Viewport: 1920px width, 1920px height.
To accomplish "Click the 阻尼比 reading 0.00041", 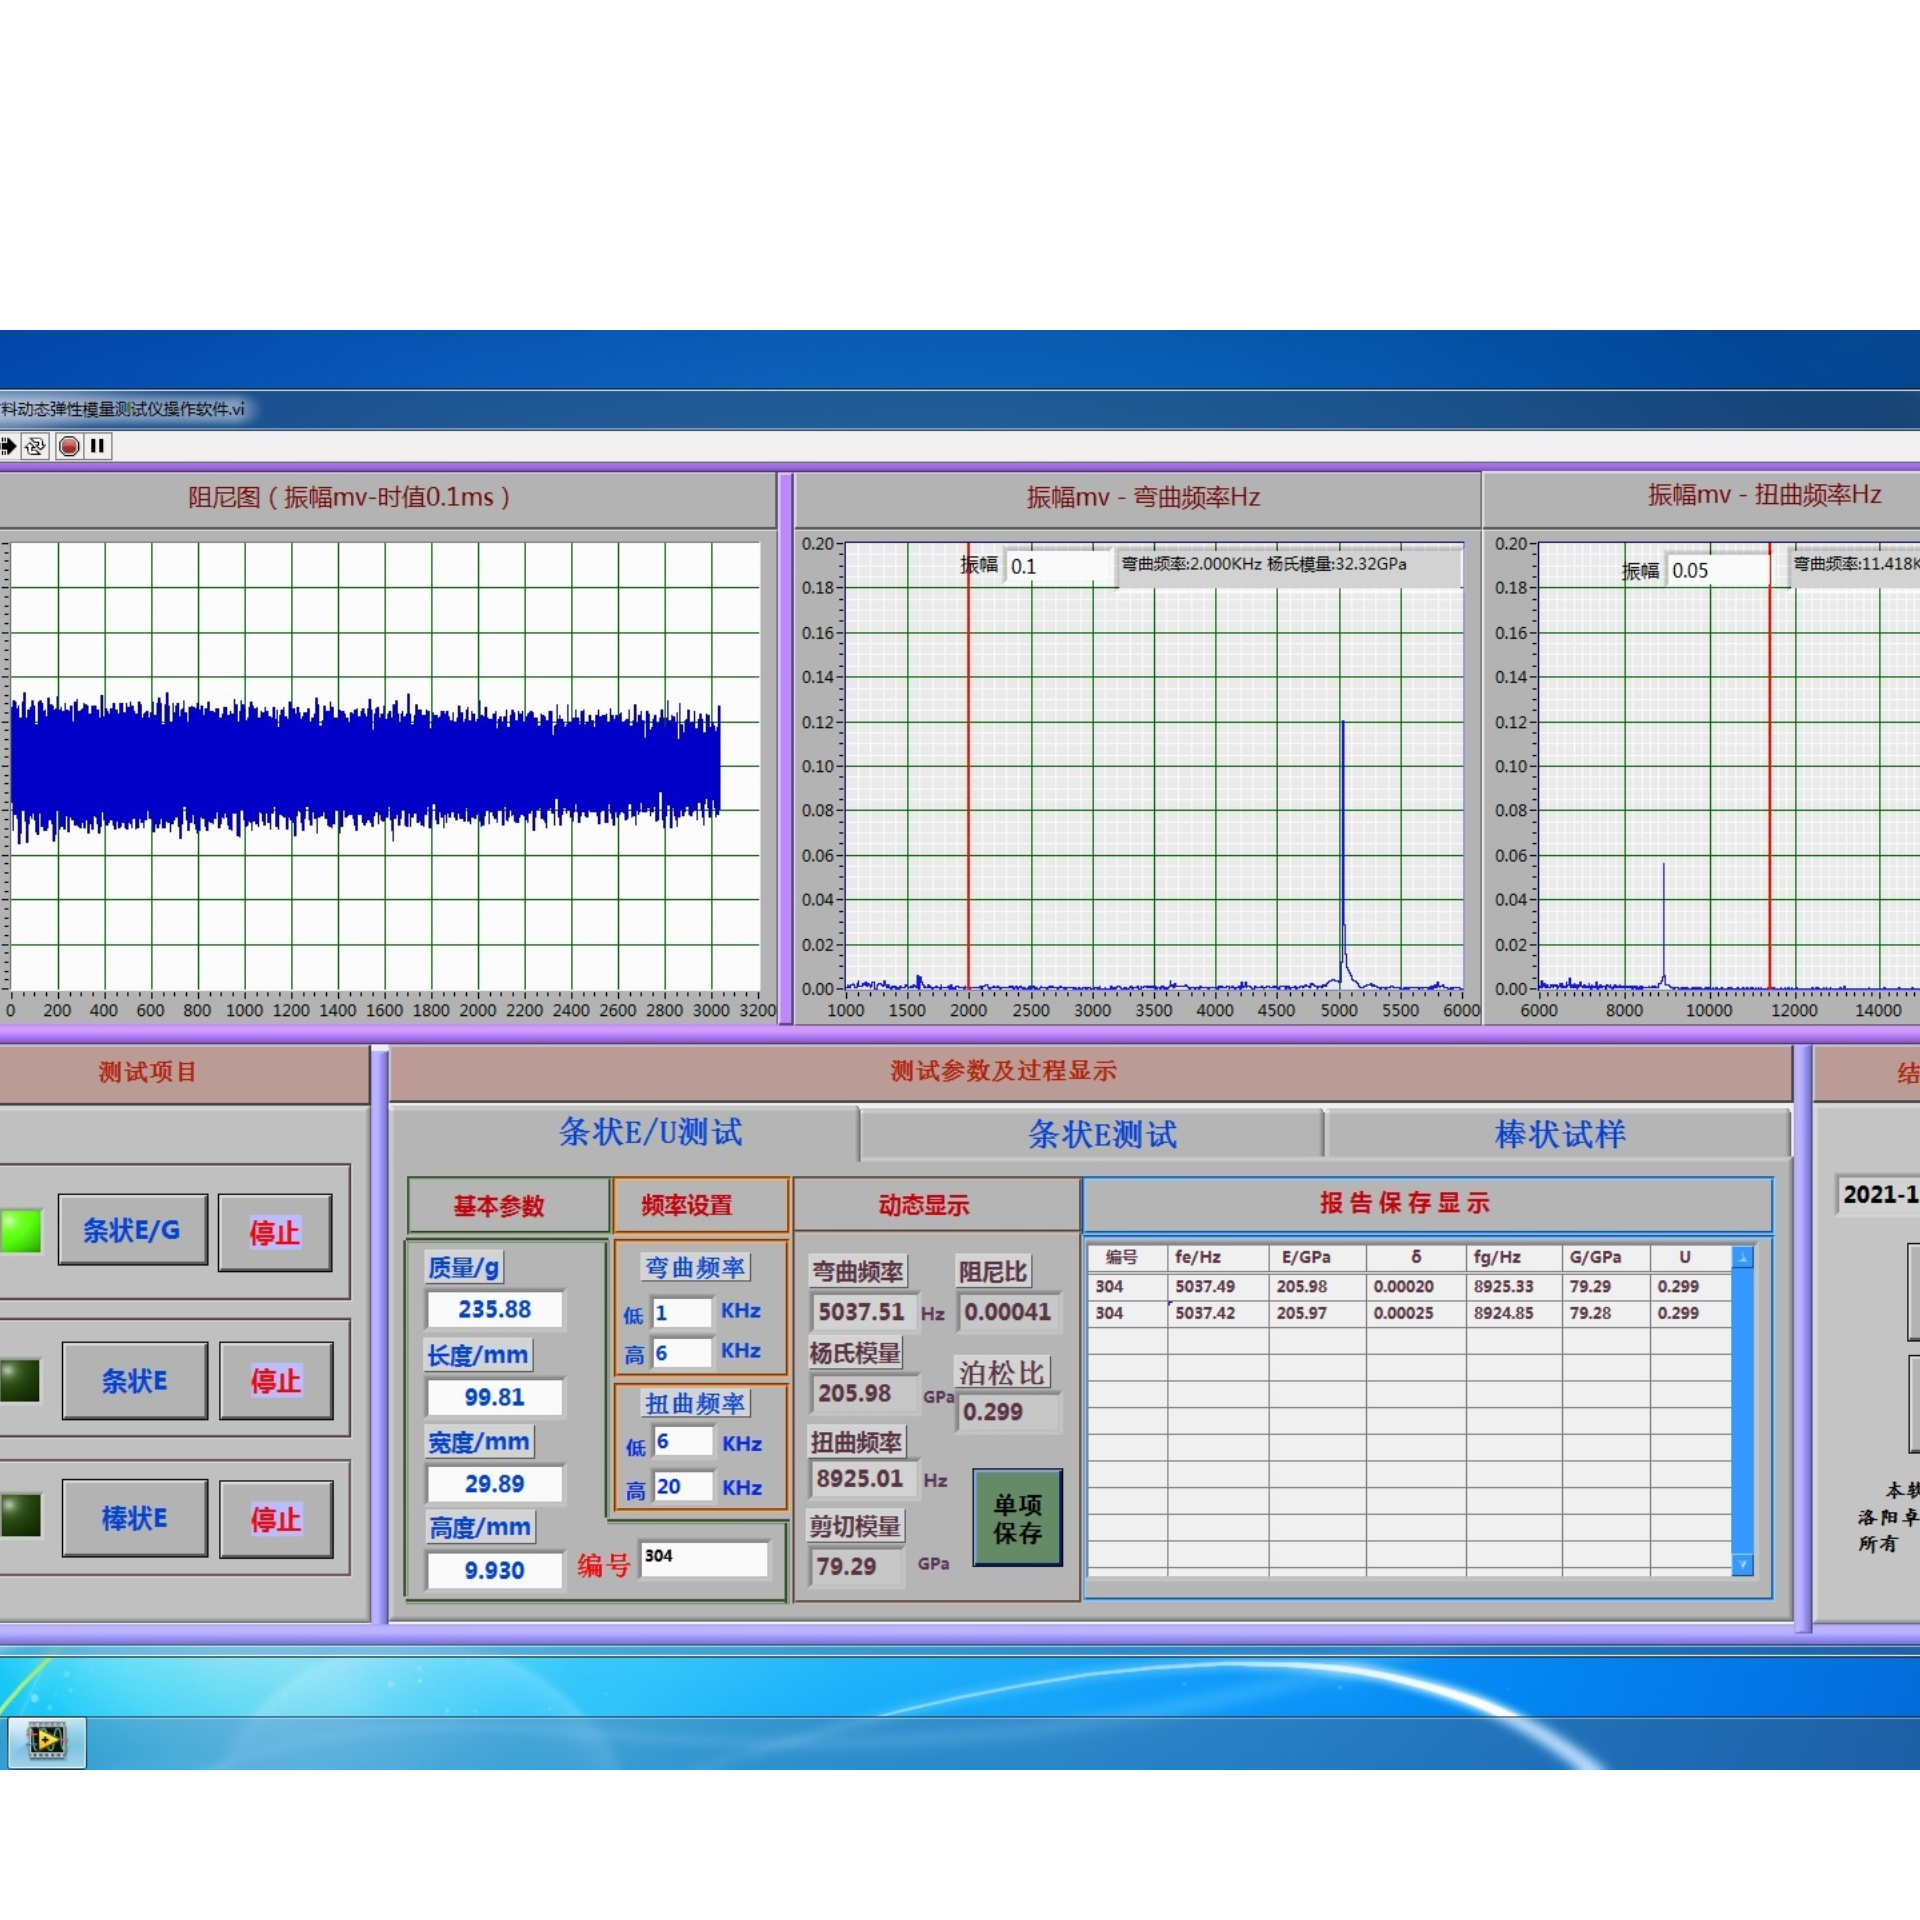I will click(x=1008, y=1311).
